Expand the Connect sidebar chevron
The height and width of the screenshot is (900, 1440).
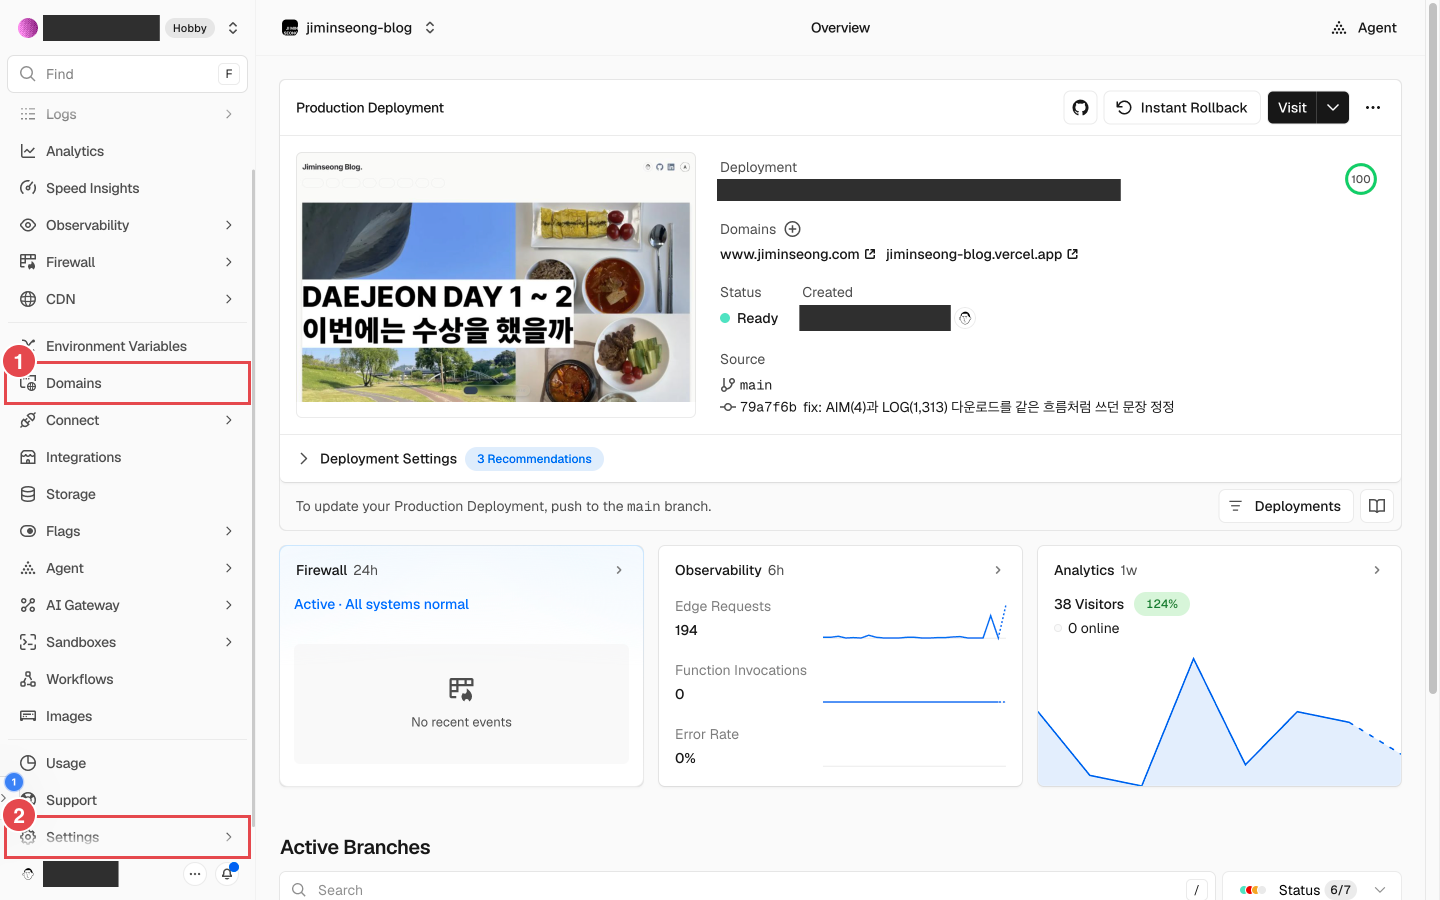(229, 420)
